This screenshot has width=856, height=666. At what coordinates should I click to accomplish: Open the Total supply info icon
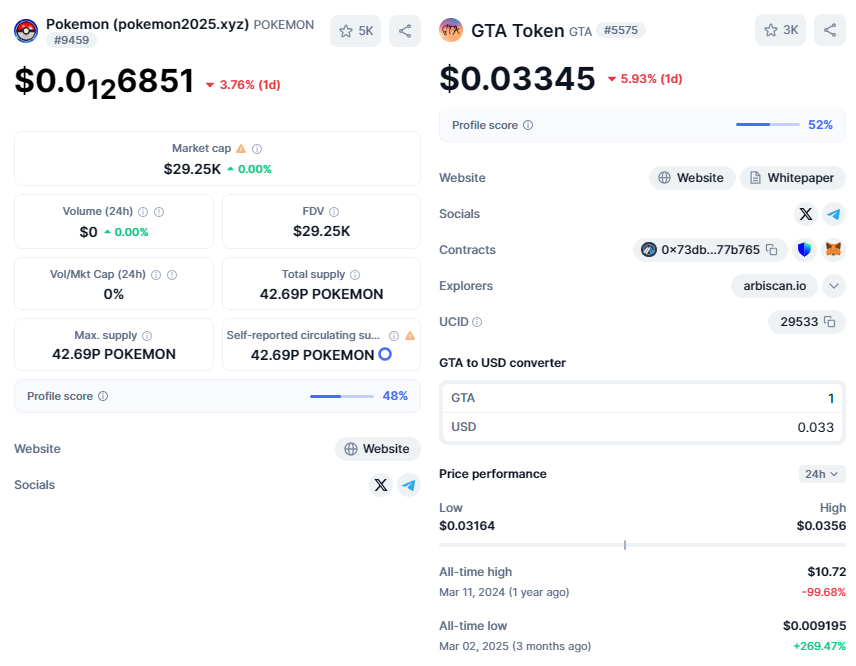point(355,275)
